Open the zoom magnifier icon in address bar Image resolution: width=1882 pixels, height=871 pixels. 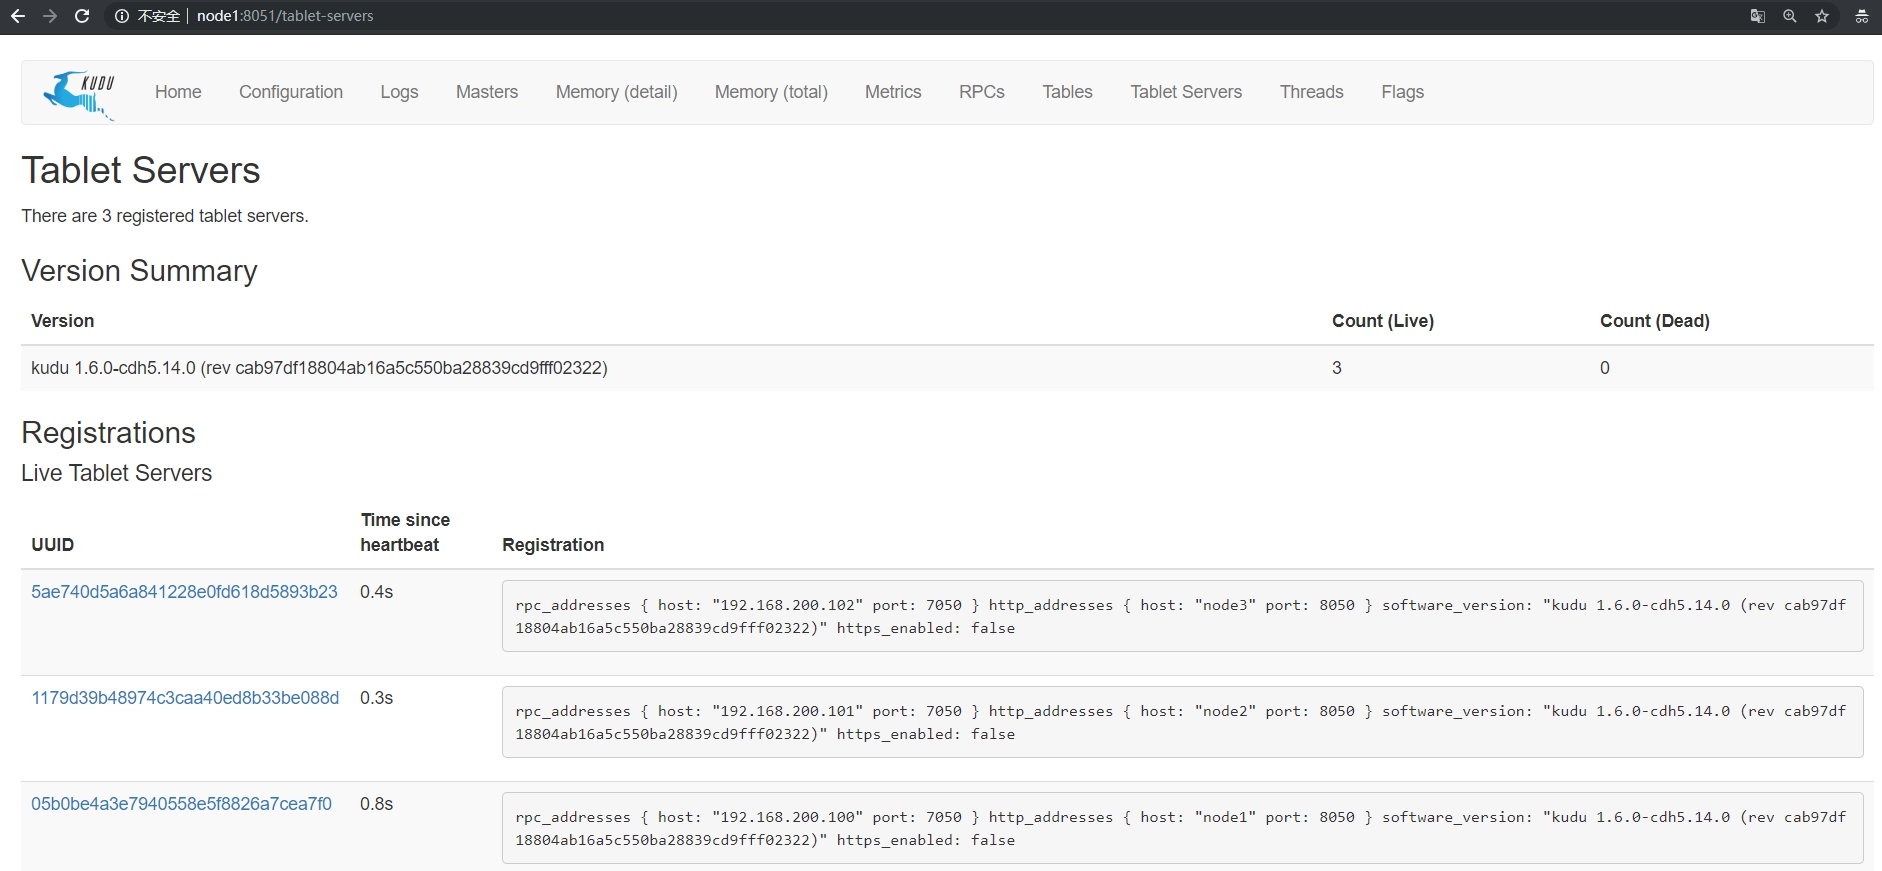pyautogui.click(x=1790, y=16)
